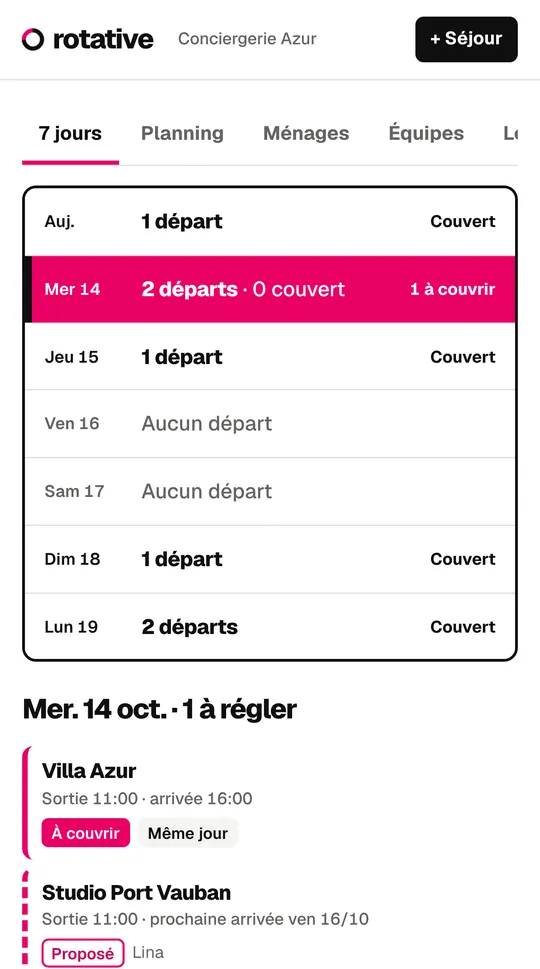Select the highlighted Mer 14 row
This screenshot has width=540, height=969.
[270, 289]
